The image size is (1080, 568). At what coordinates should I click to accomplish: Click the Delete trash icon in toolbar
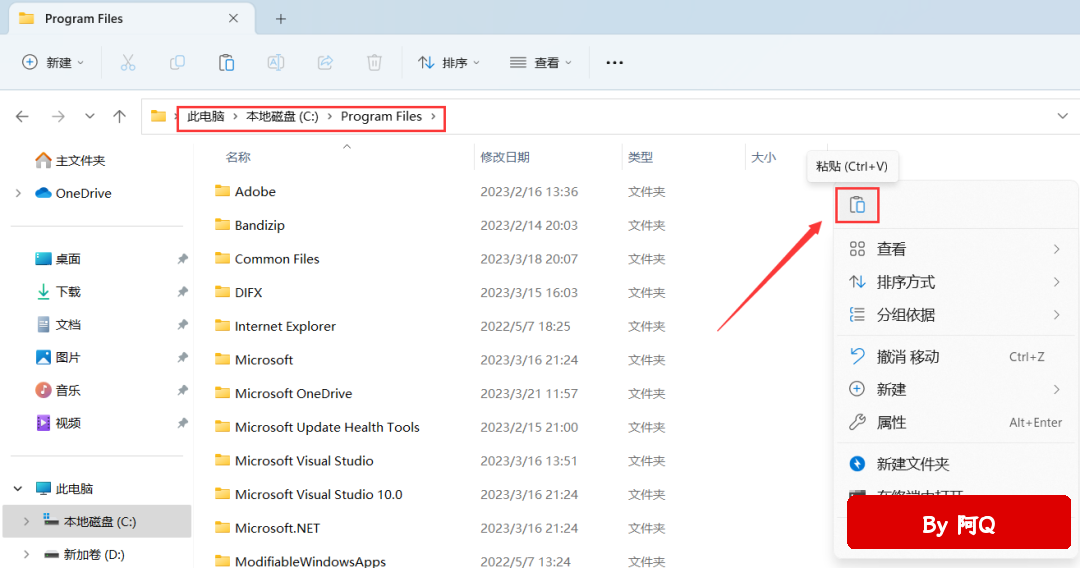[x=374, y=62]
